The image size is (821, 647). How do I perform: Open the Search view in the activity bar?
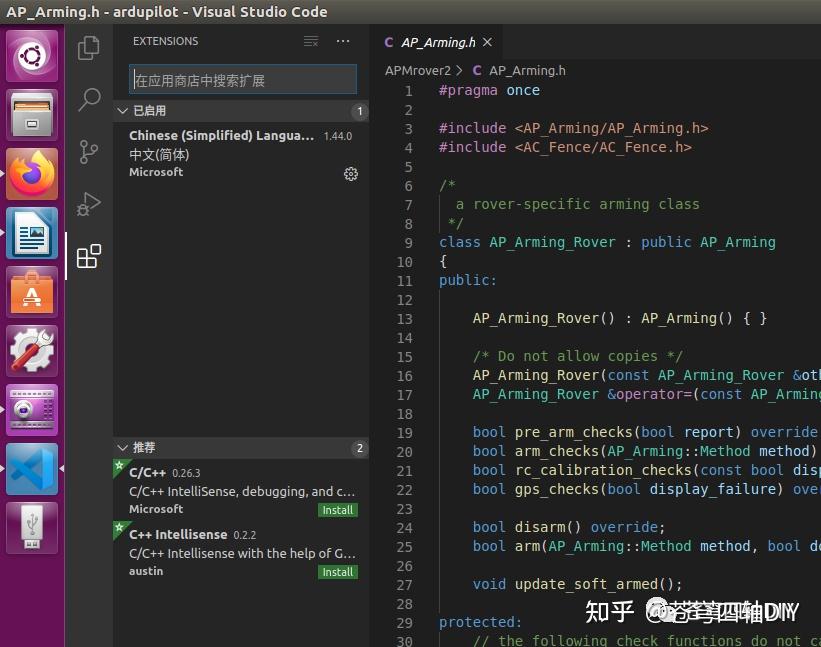click(88, 99)
